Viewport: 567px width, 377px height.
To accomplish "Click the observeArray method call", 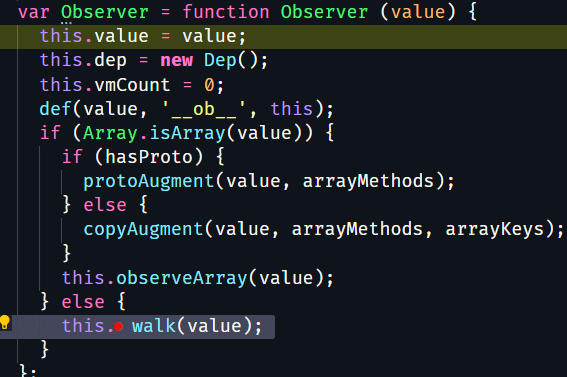I will pos(182,278).
